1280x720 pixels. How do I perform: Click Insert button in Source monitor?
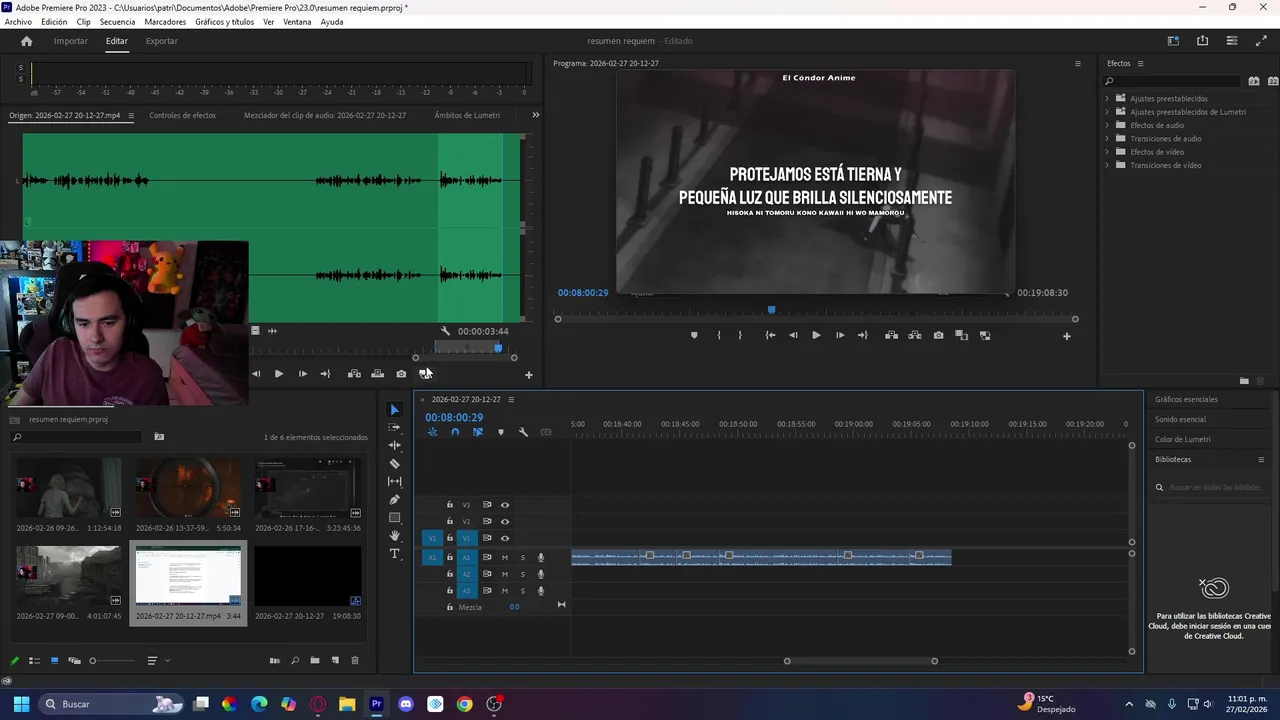(x=354, y=374)
